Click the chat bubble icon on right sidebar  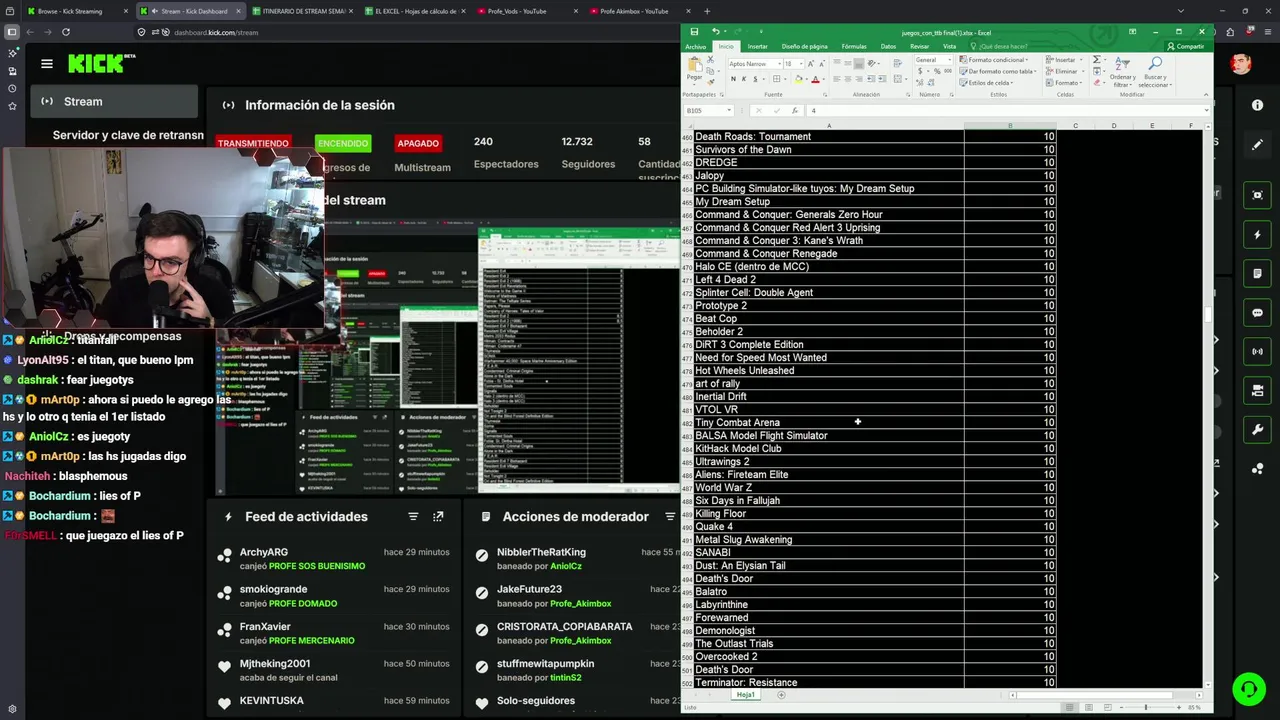(x=1257, y=313)
